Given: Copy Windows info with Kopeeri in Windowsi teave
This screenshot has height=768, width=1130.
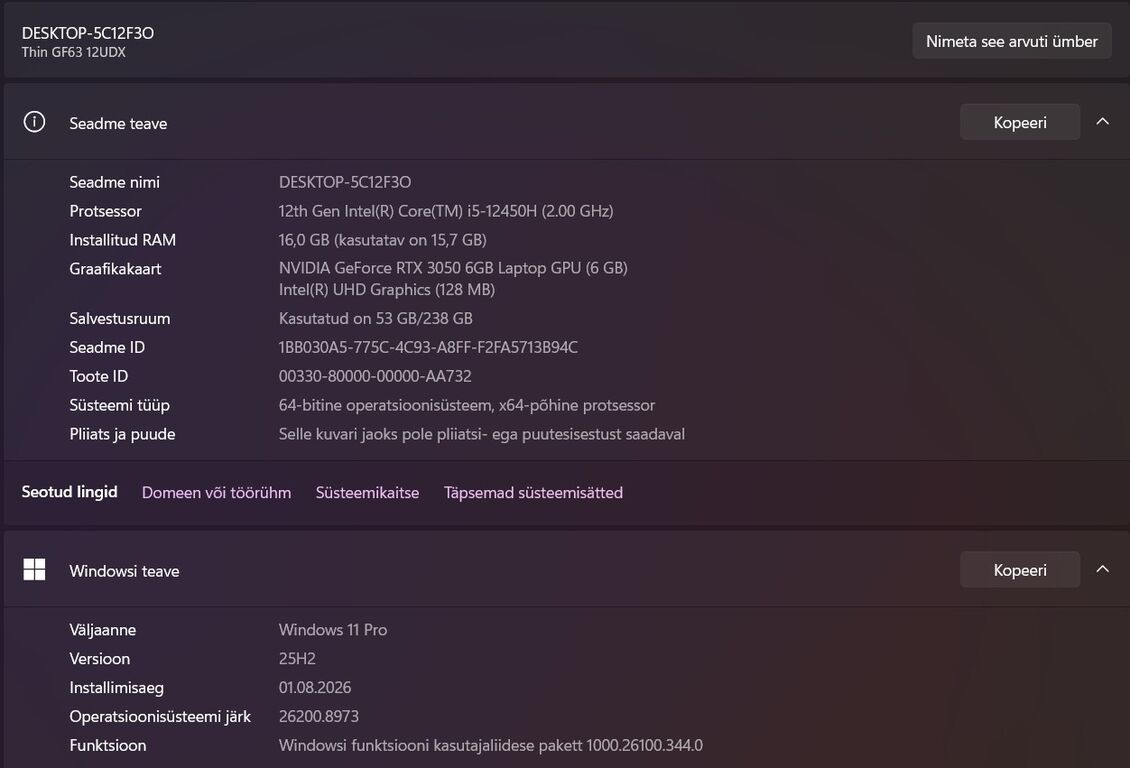Looking at the screenshot, I should click(1020, 569).
